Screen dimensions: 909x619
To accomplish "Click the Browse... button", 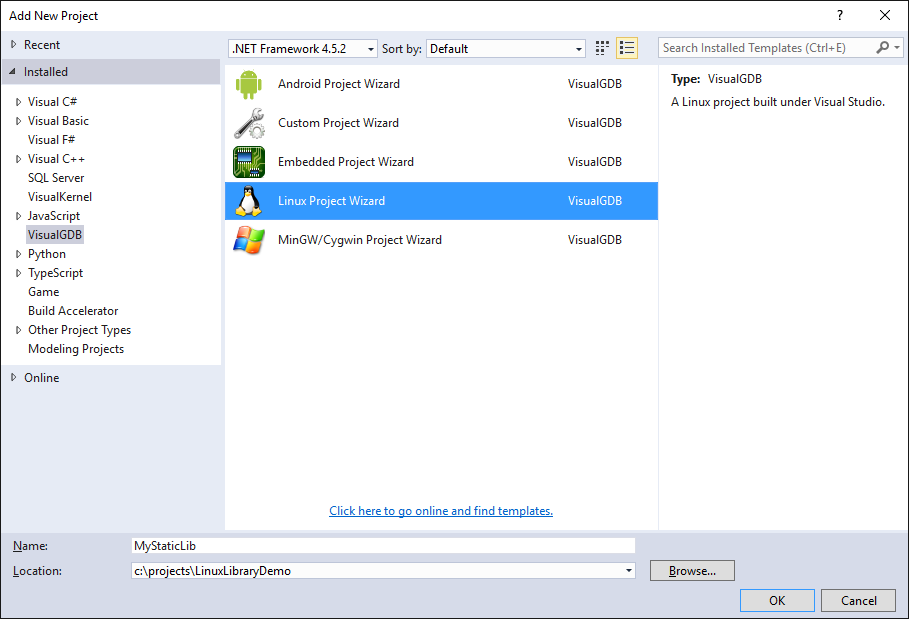I will (692, 571).
